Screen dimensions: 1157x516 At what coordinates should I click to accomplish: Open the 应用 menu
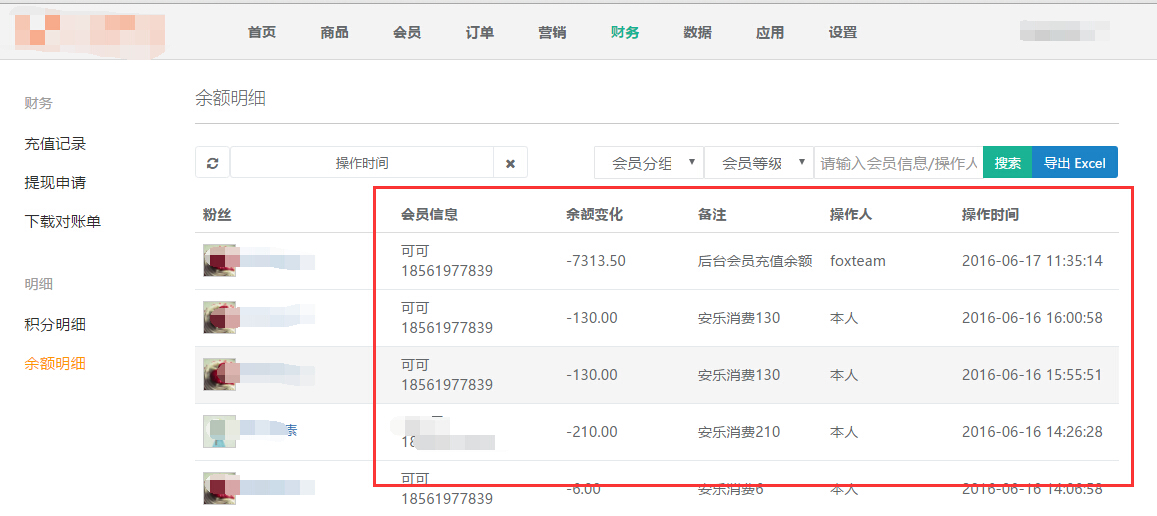770,32
